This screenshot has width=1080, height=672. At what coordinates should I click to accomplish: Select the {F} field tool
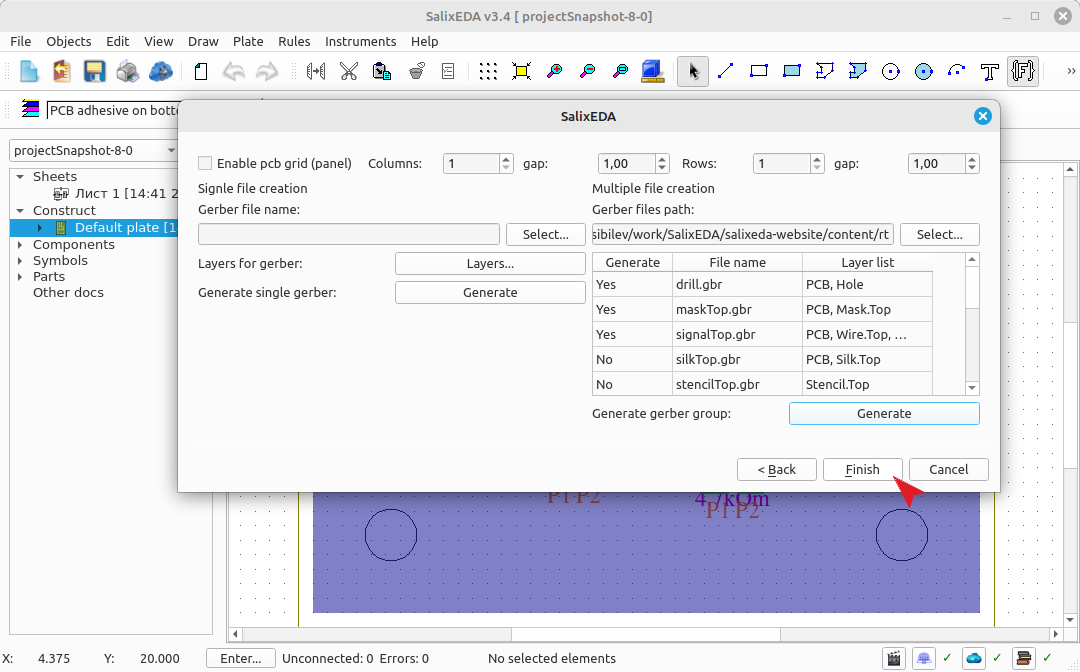click(x=1023, y=71)
